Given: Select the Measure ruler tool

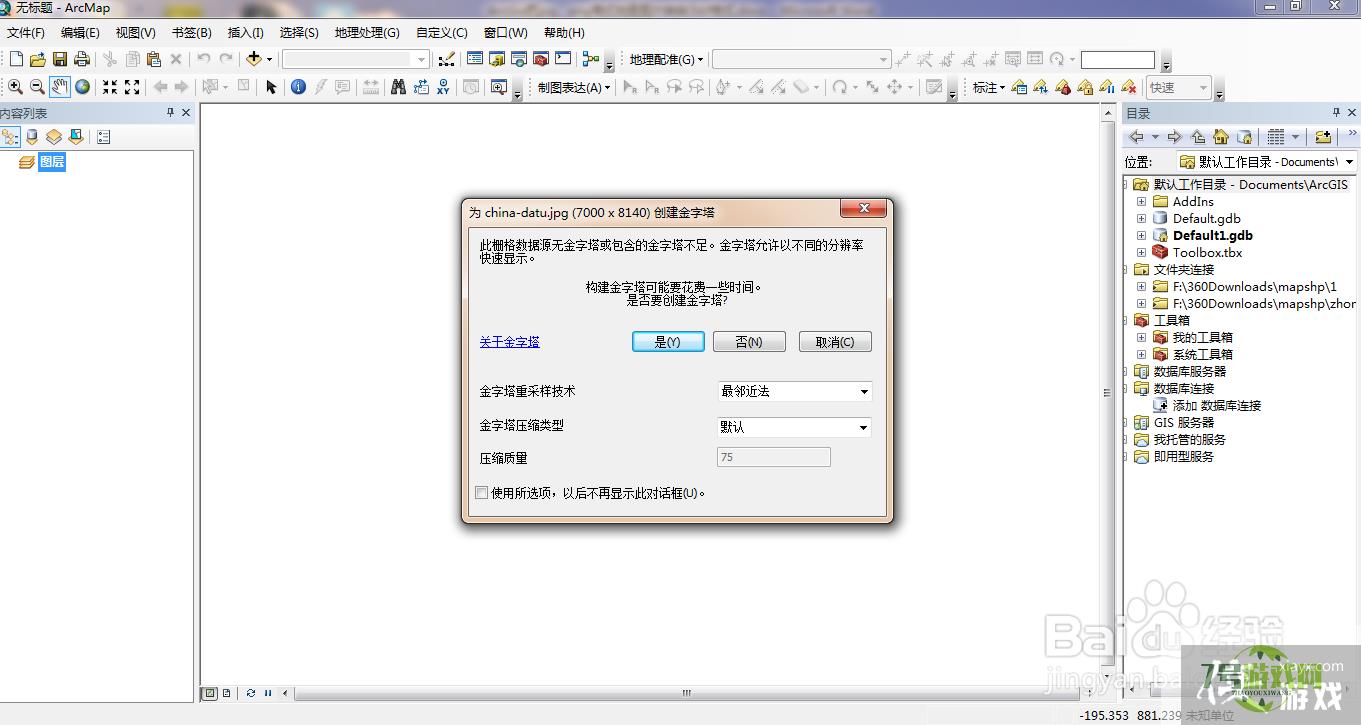Looking at the screenshot, I should coord(371,87).
